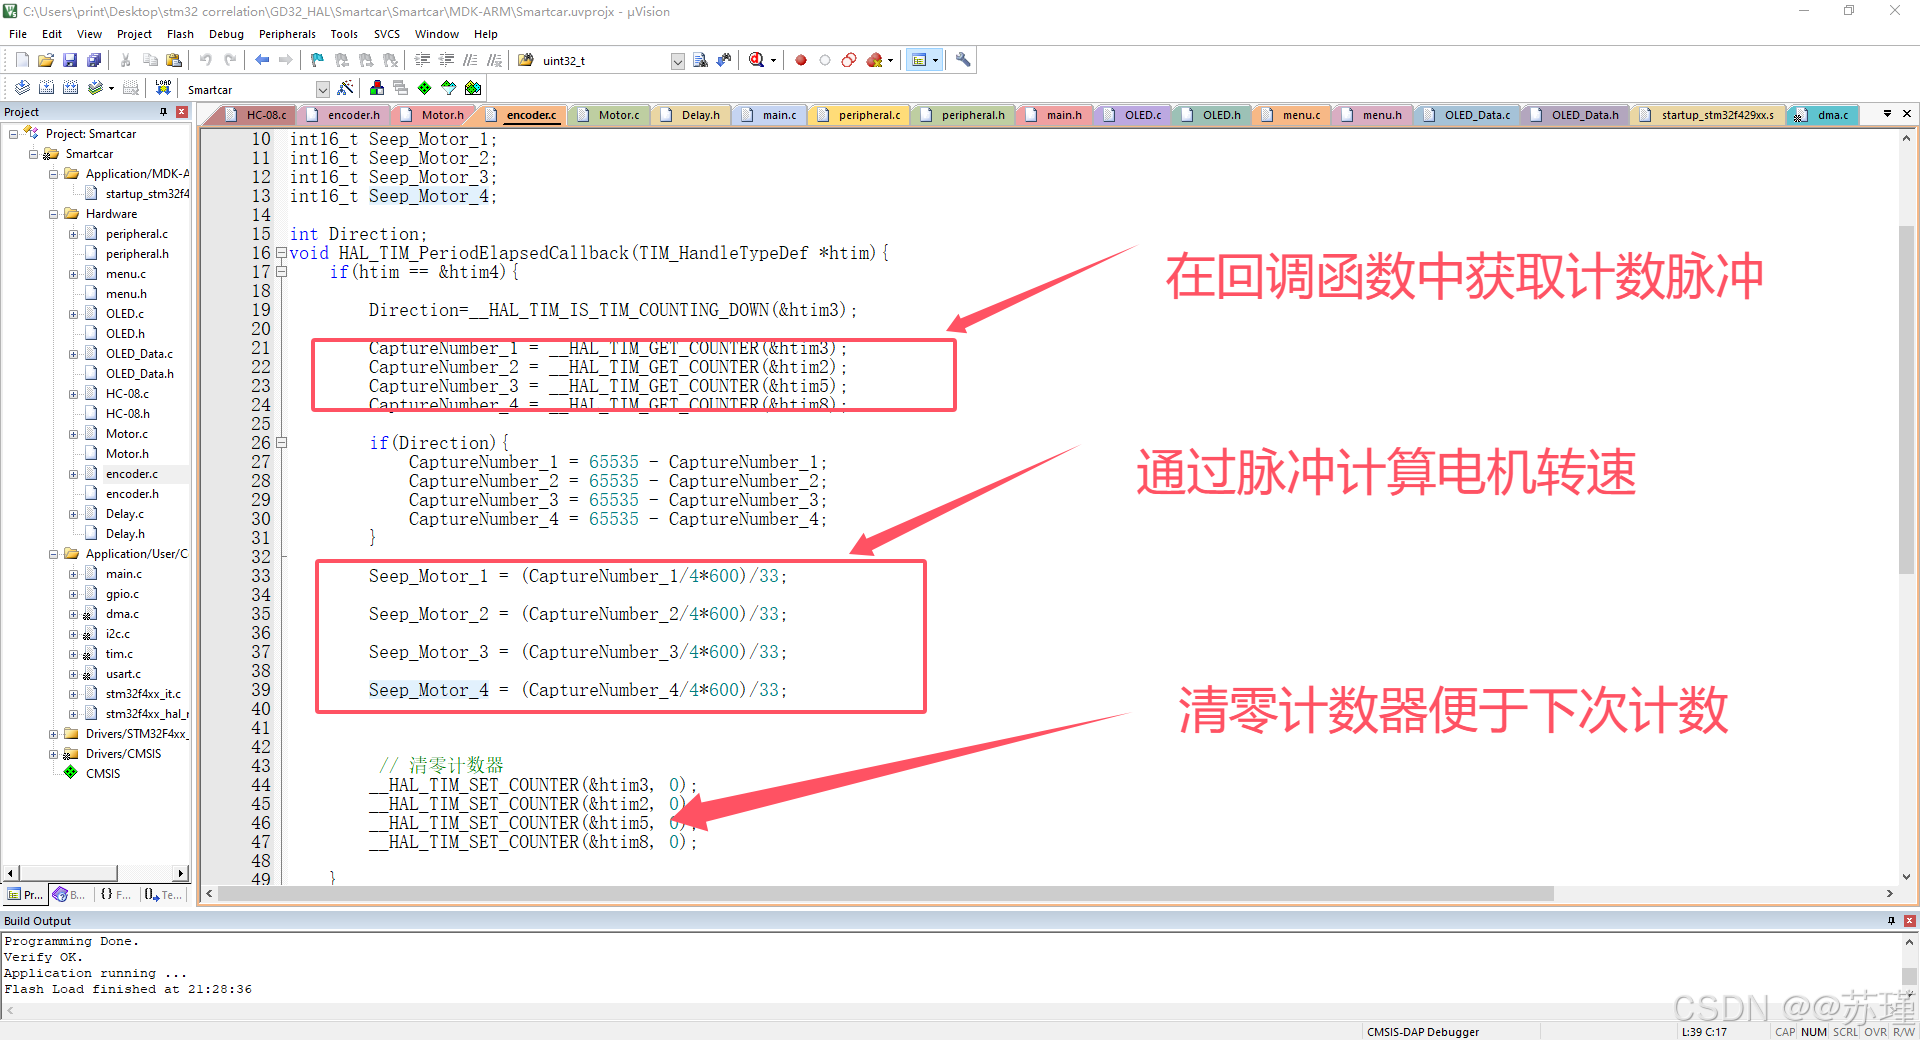The width and height of the screenshot is (1920, 1040).
Task: Switch to the peripheral.h editor tab
Action: tap(964, 115)
